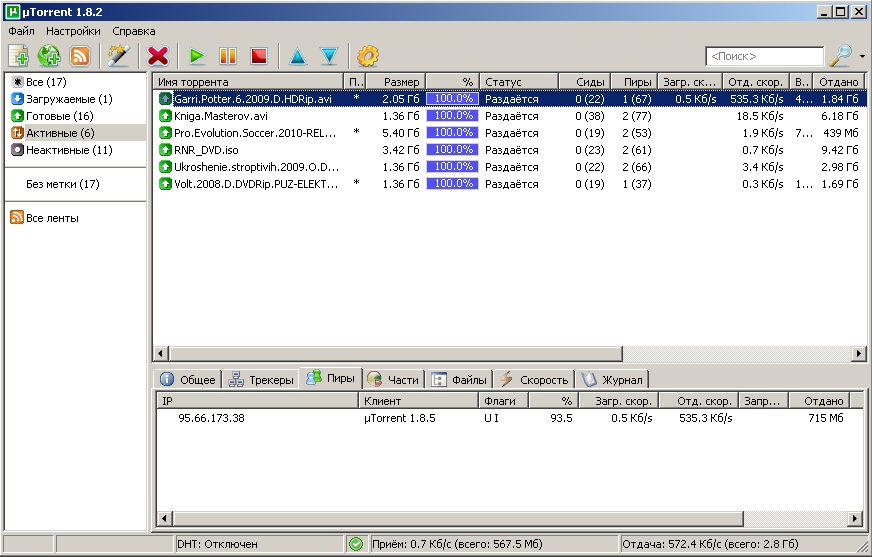This screenshot has height=557, width=872.
Task: Click the red Stop torrent icon
Action: 259,56
